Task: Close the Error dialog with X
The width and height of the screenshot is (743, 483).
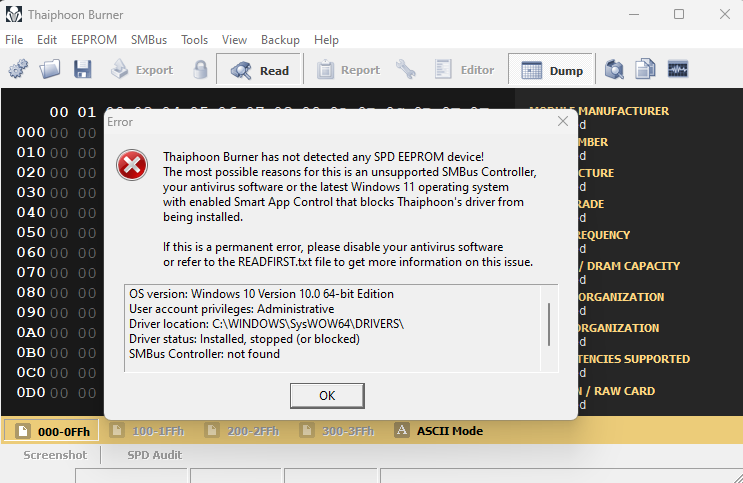Action: point(562,121)
